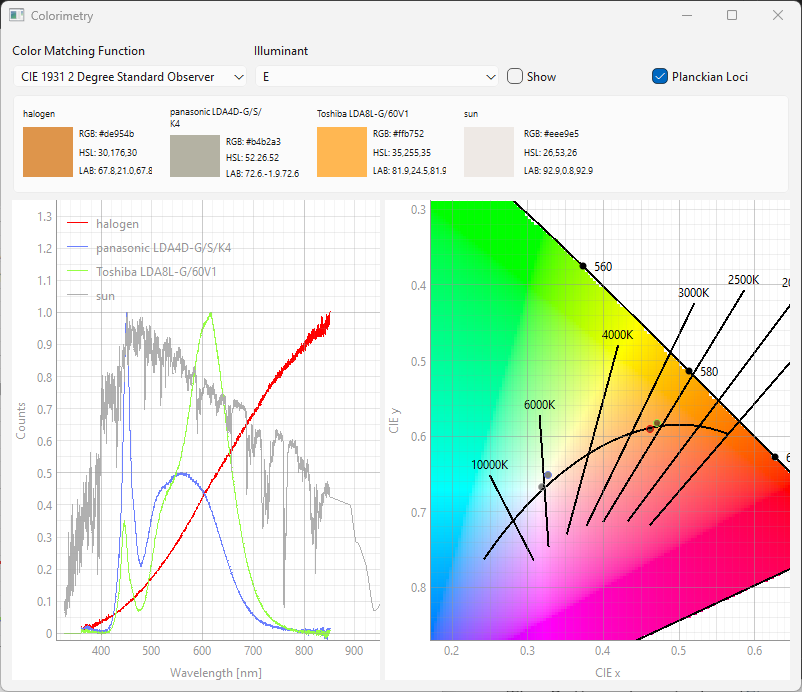802x692 pixels.
Task: Open the Color Matching Function dropdown
Action: [131, 77]
